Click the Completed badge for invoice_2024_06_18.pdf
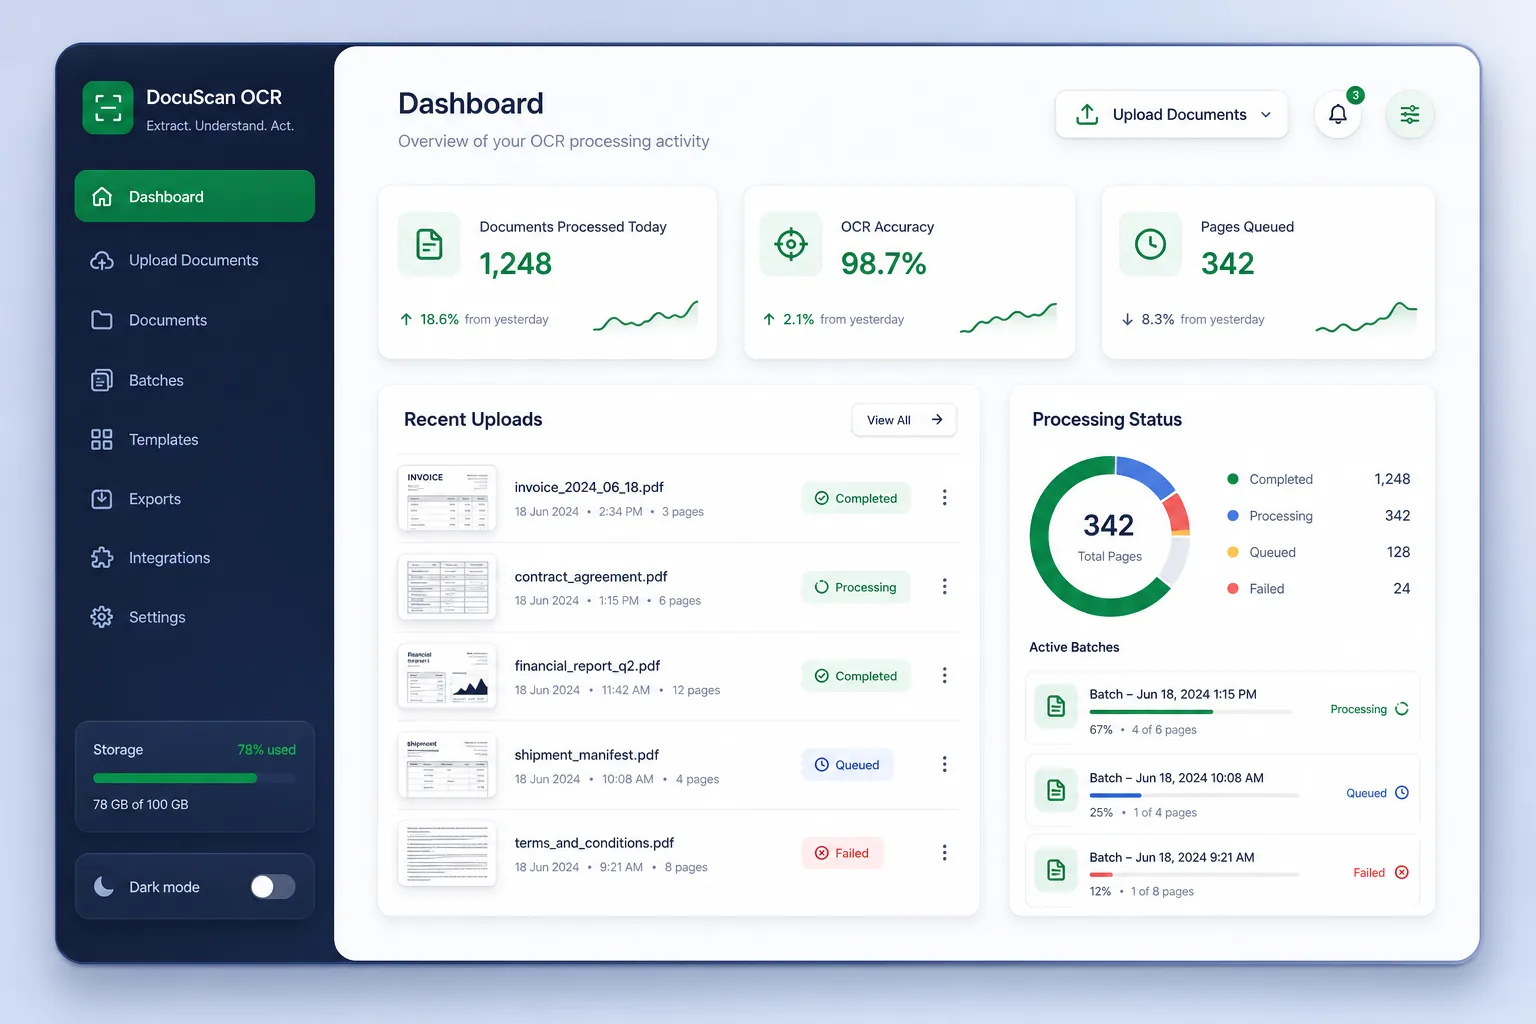Viewport: 1536px width, 1024px height. [x=856, y=498]
